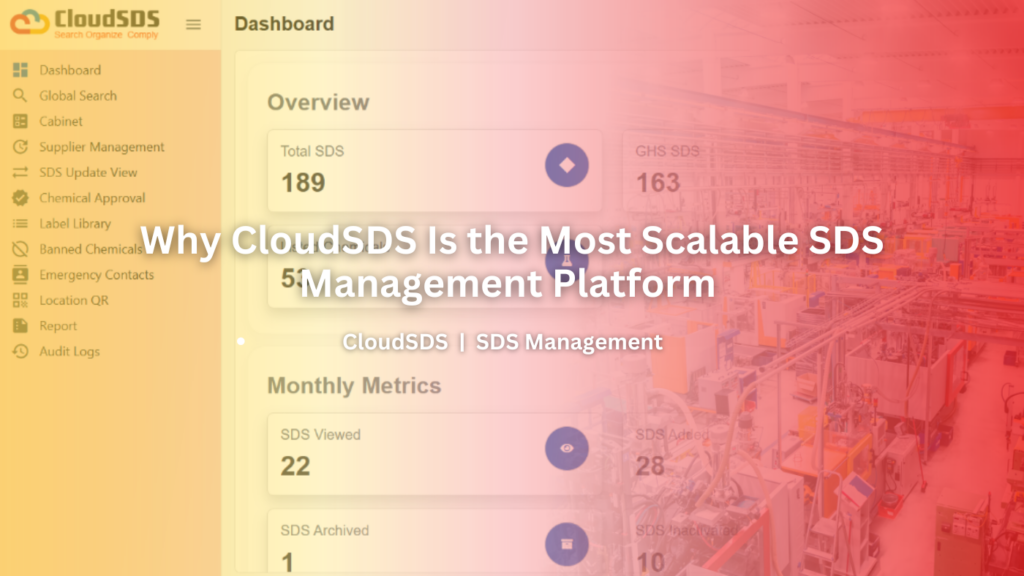The height and width of the screenshot is (576, 1024).
Task: Click the Cabinet sidebar icon
Action: pyautogui.click(x=20, y=121)
